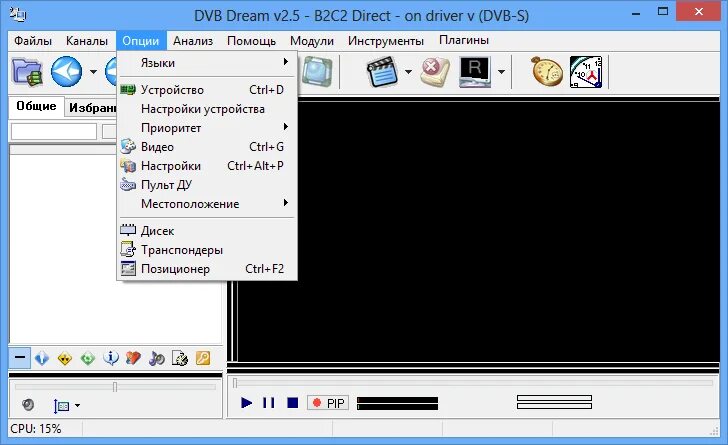Expand the Языки submenu
Viewport: 728px width, 445px height.
click(x=207, y=62)
